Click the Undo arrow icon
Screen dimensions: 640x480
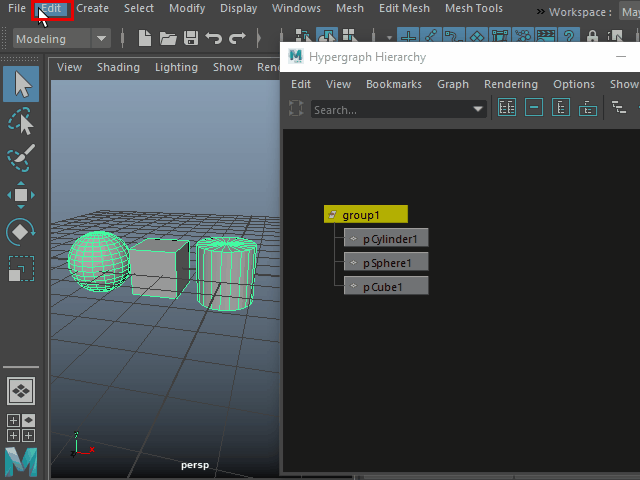213,39
